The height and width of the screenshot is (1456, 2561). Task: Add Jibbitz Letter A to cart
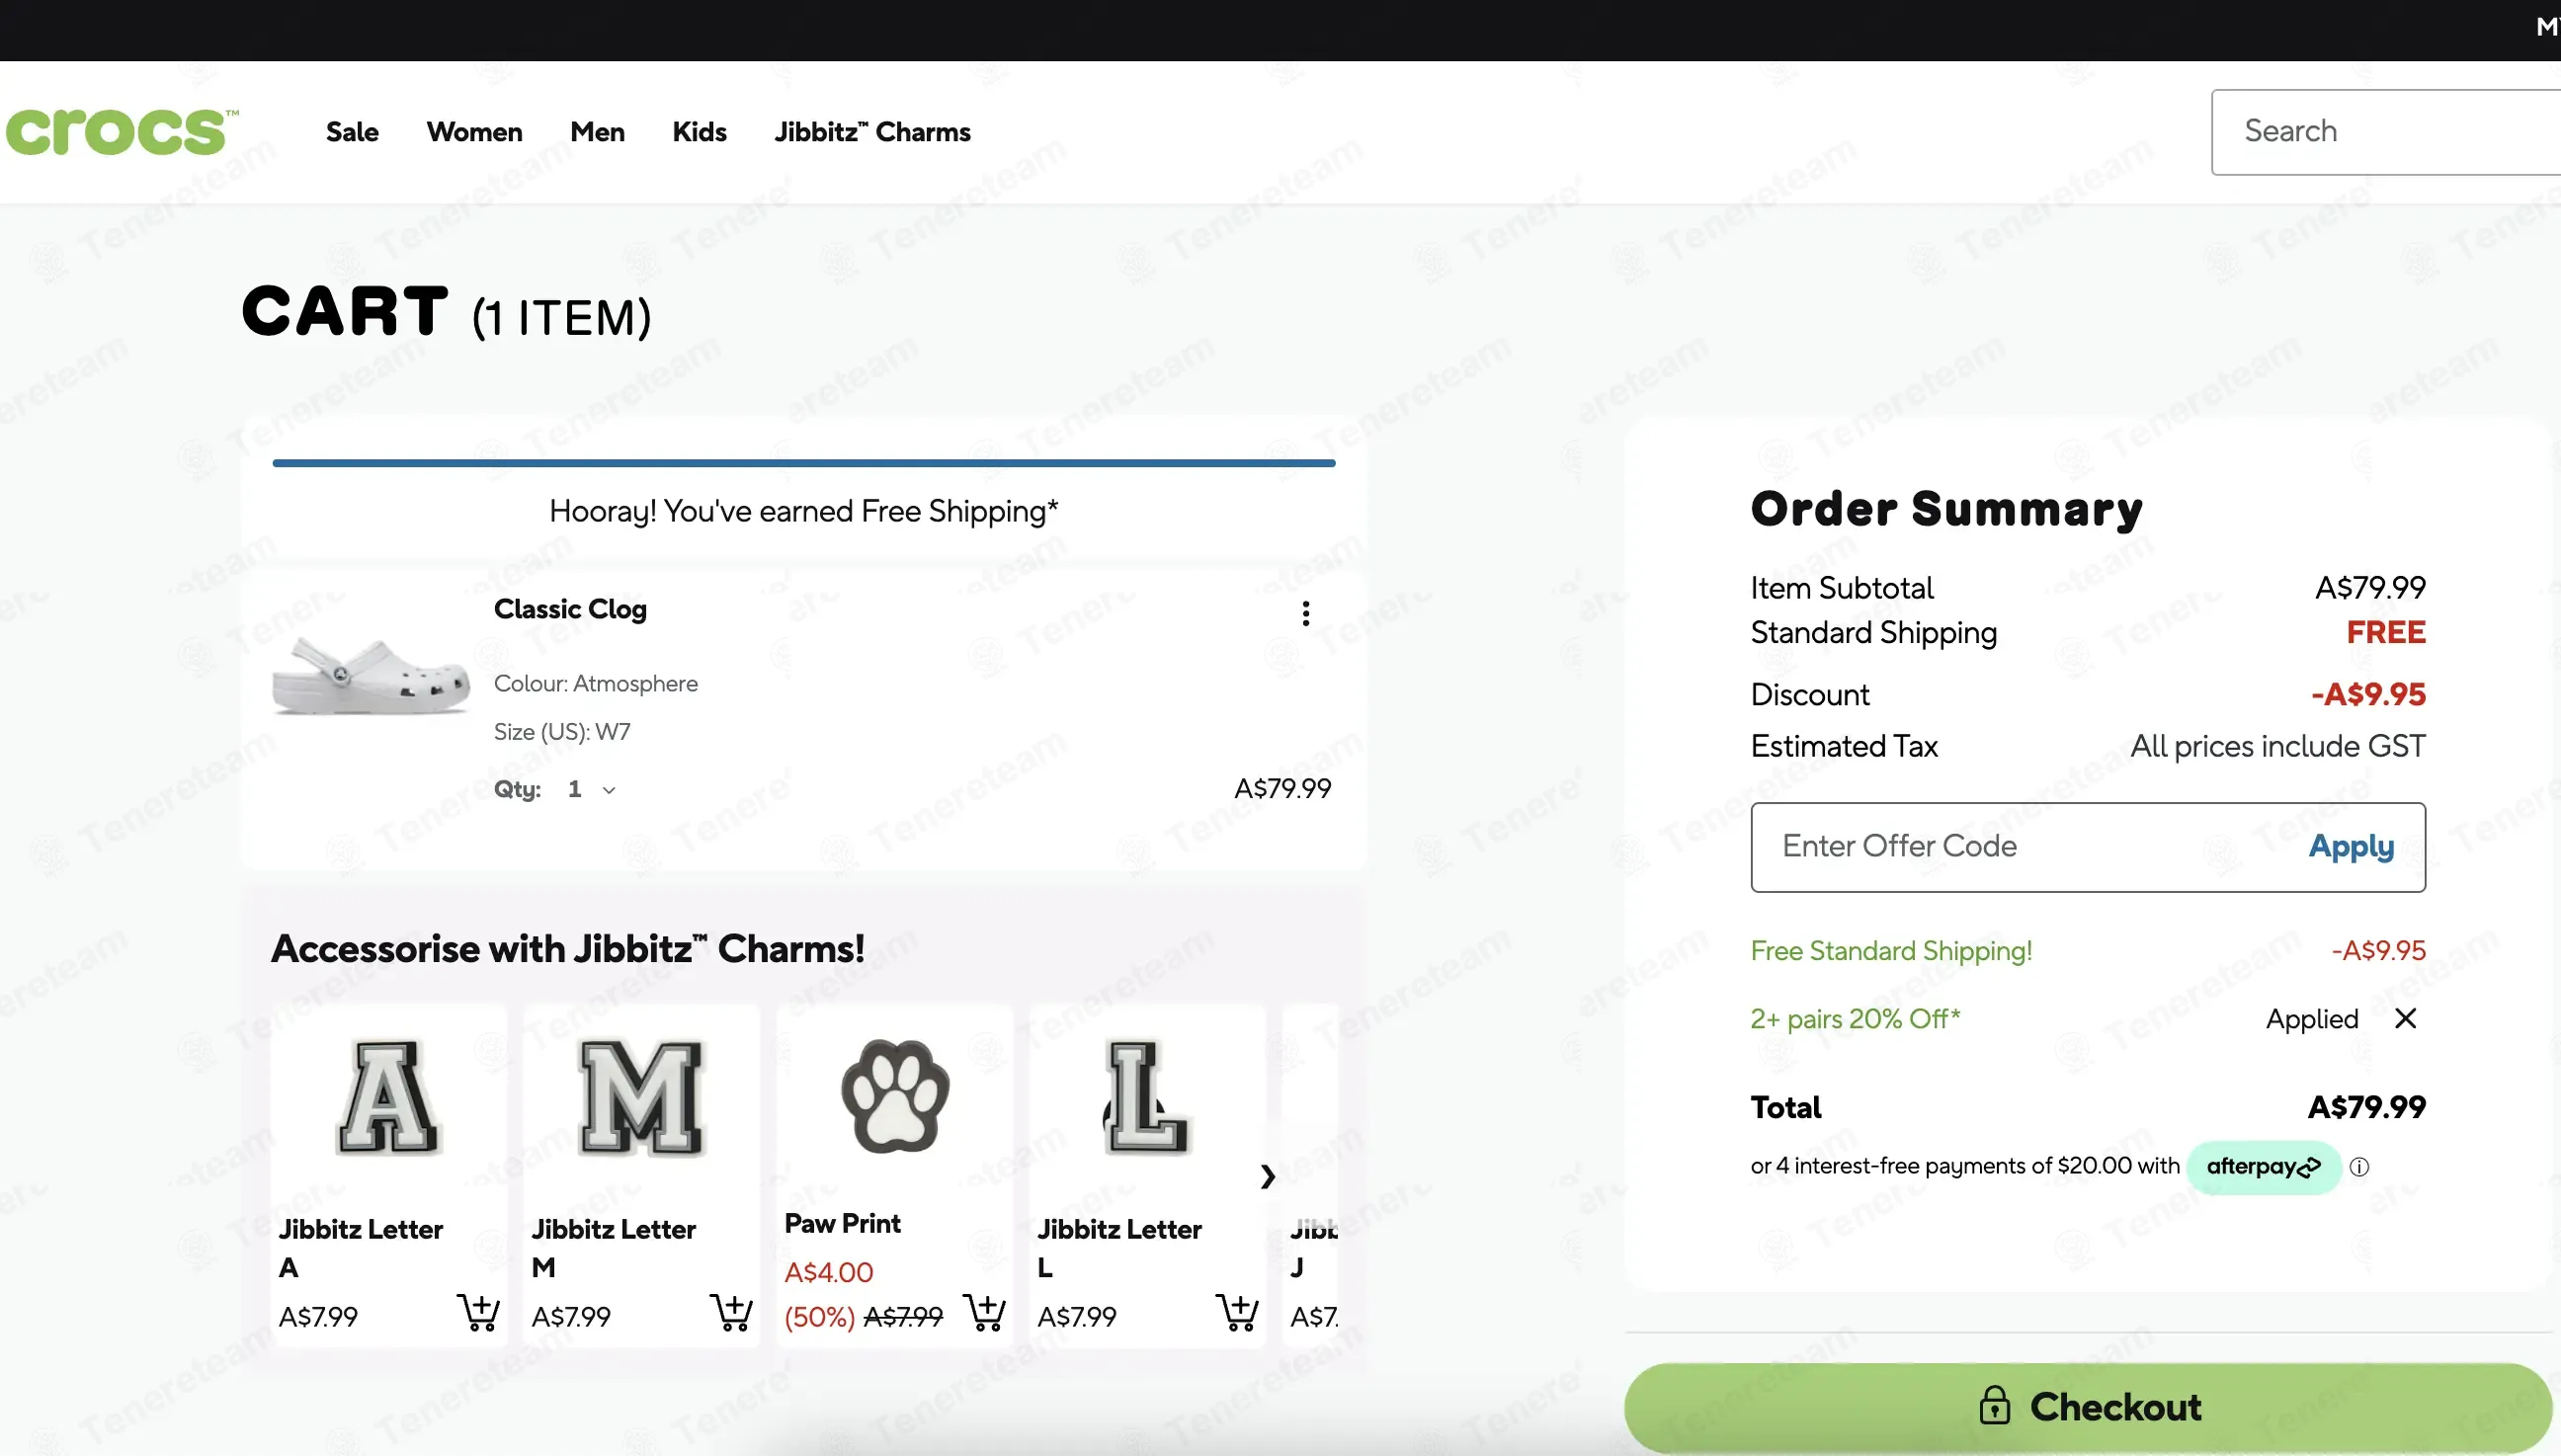tap(478, 1311)
